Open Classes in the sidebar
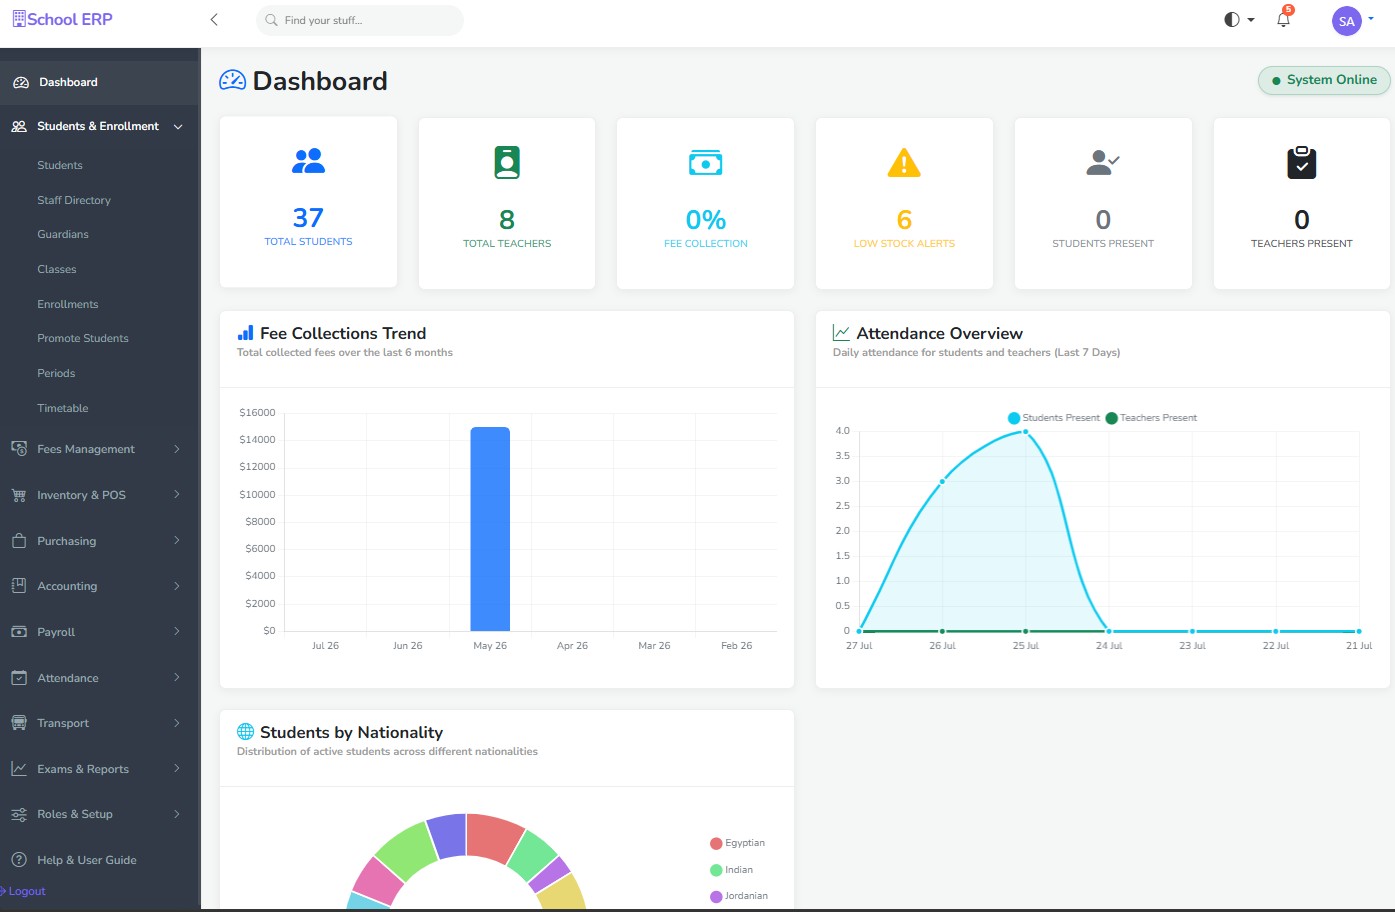This screenshot has width=1395, height=912. click(x=57, y=269)
